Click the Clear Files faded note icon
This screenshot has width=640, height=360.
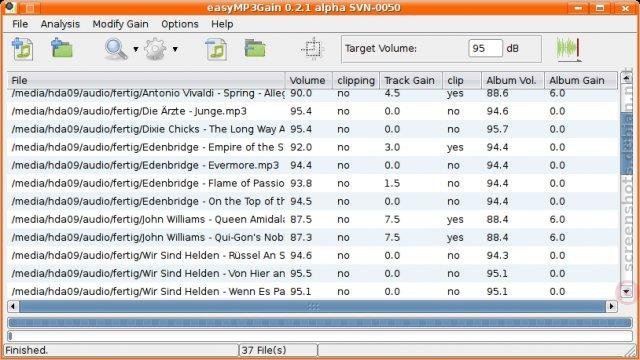[216, 49]
